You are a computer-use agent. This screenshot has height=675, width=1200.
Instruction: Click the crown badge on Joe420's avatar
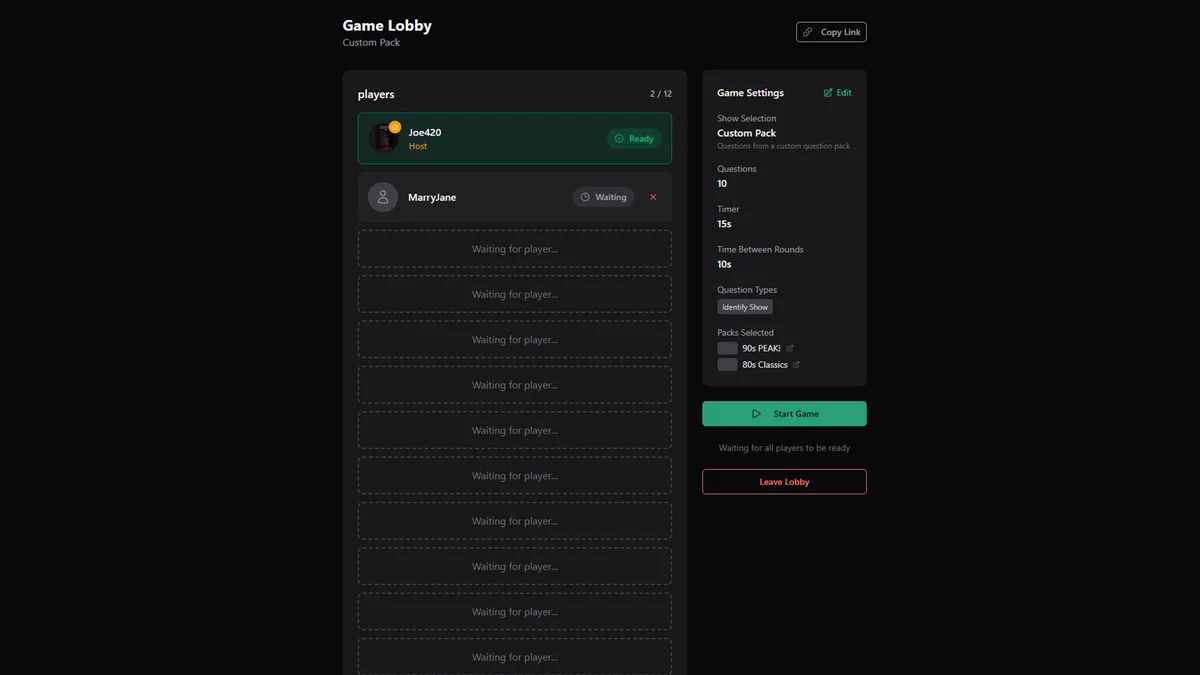[x=395, y=127]
